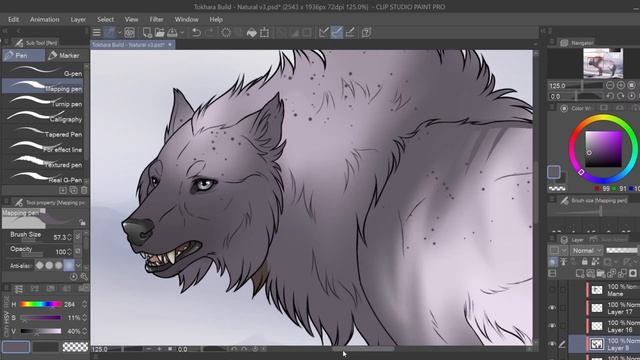
Task: Click the Color Wheel panel tab icon
Action: click(x=564, y=108)
